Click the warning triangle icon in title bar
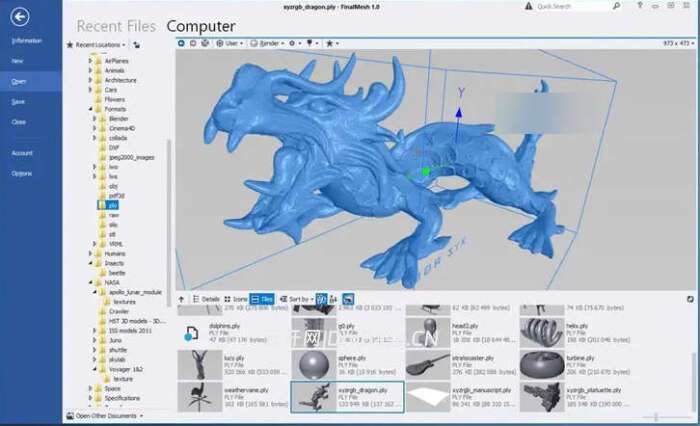 coord(529,6)
